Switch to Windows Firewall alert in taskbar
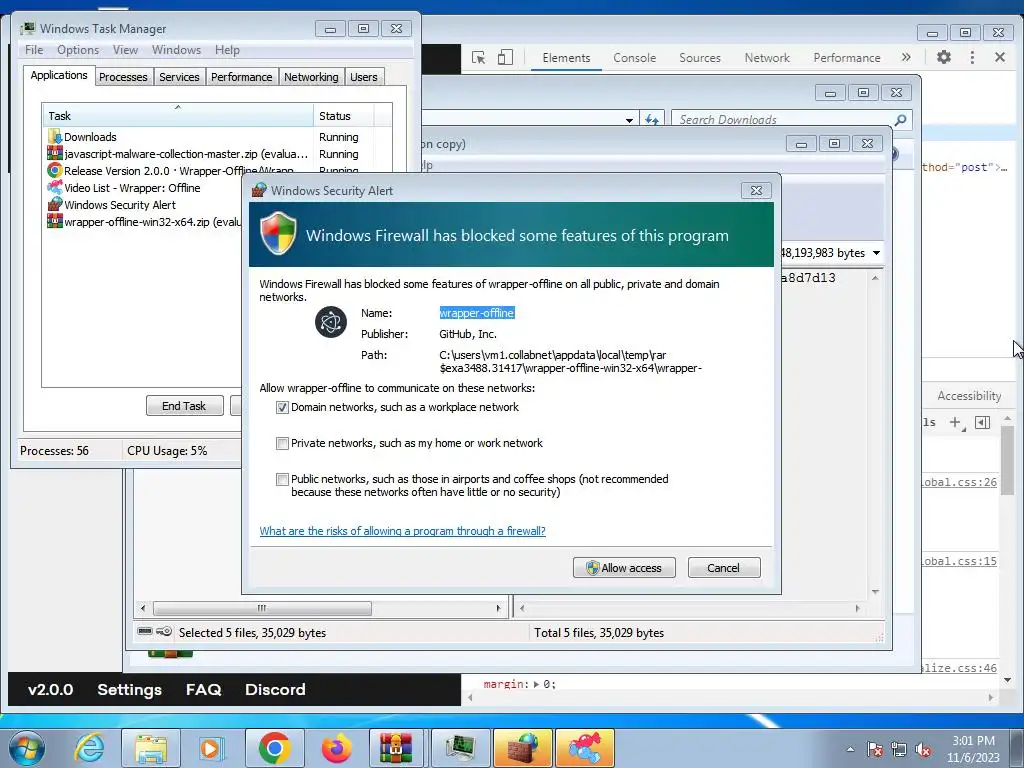1024x768 pixels. point(523,748)
